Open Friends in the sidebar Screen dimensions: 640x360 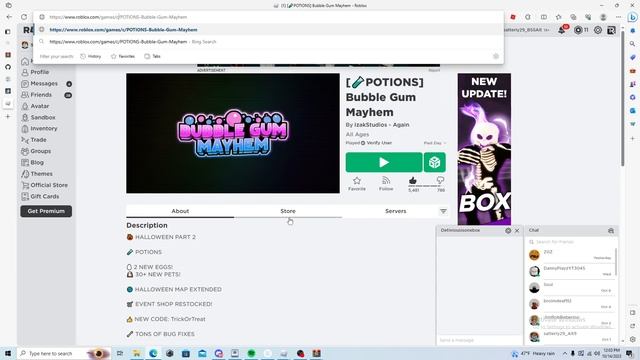[x=37, y=95]
